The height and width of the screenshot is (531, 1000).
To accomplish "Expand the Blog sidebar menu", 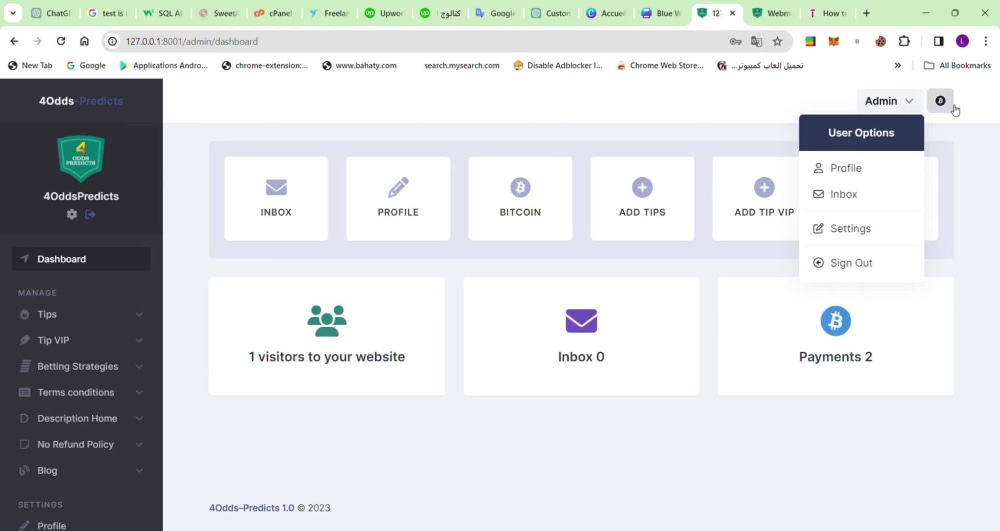I will (x=81, y=470).
